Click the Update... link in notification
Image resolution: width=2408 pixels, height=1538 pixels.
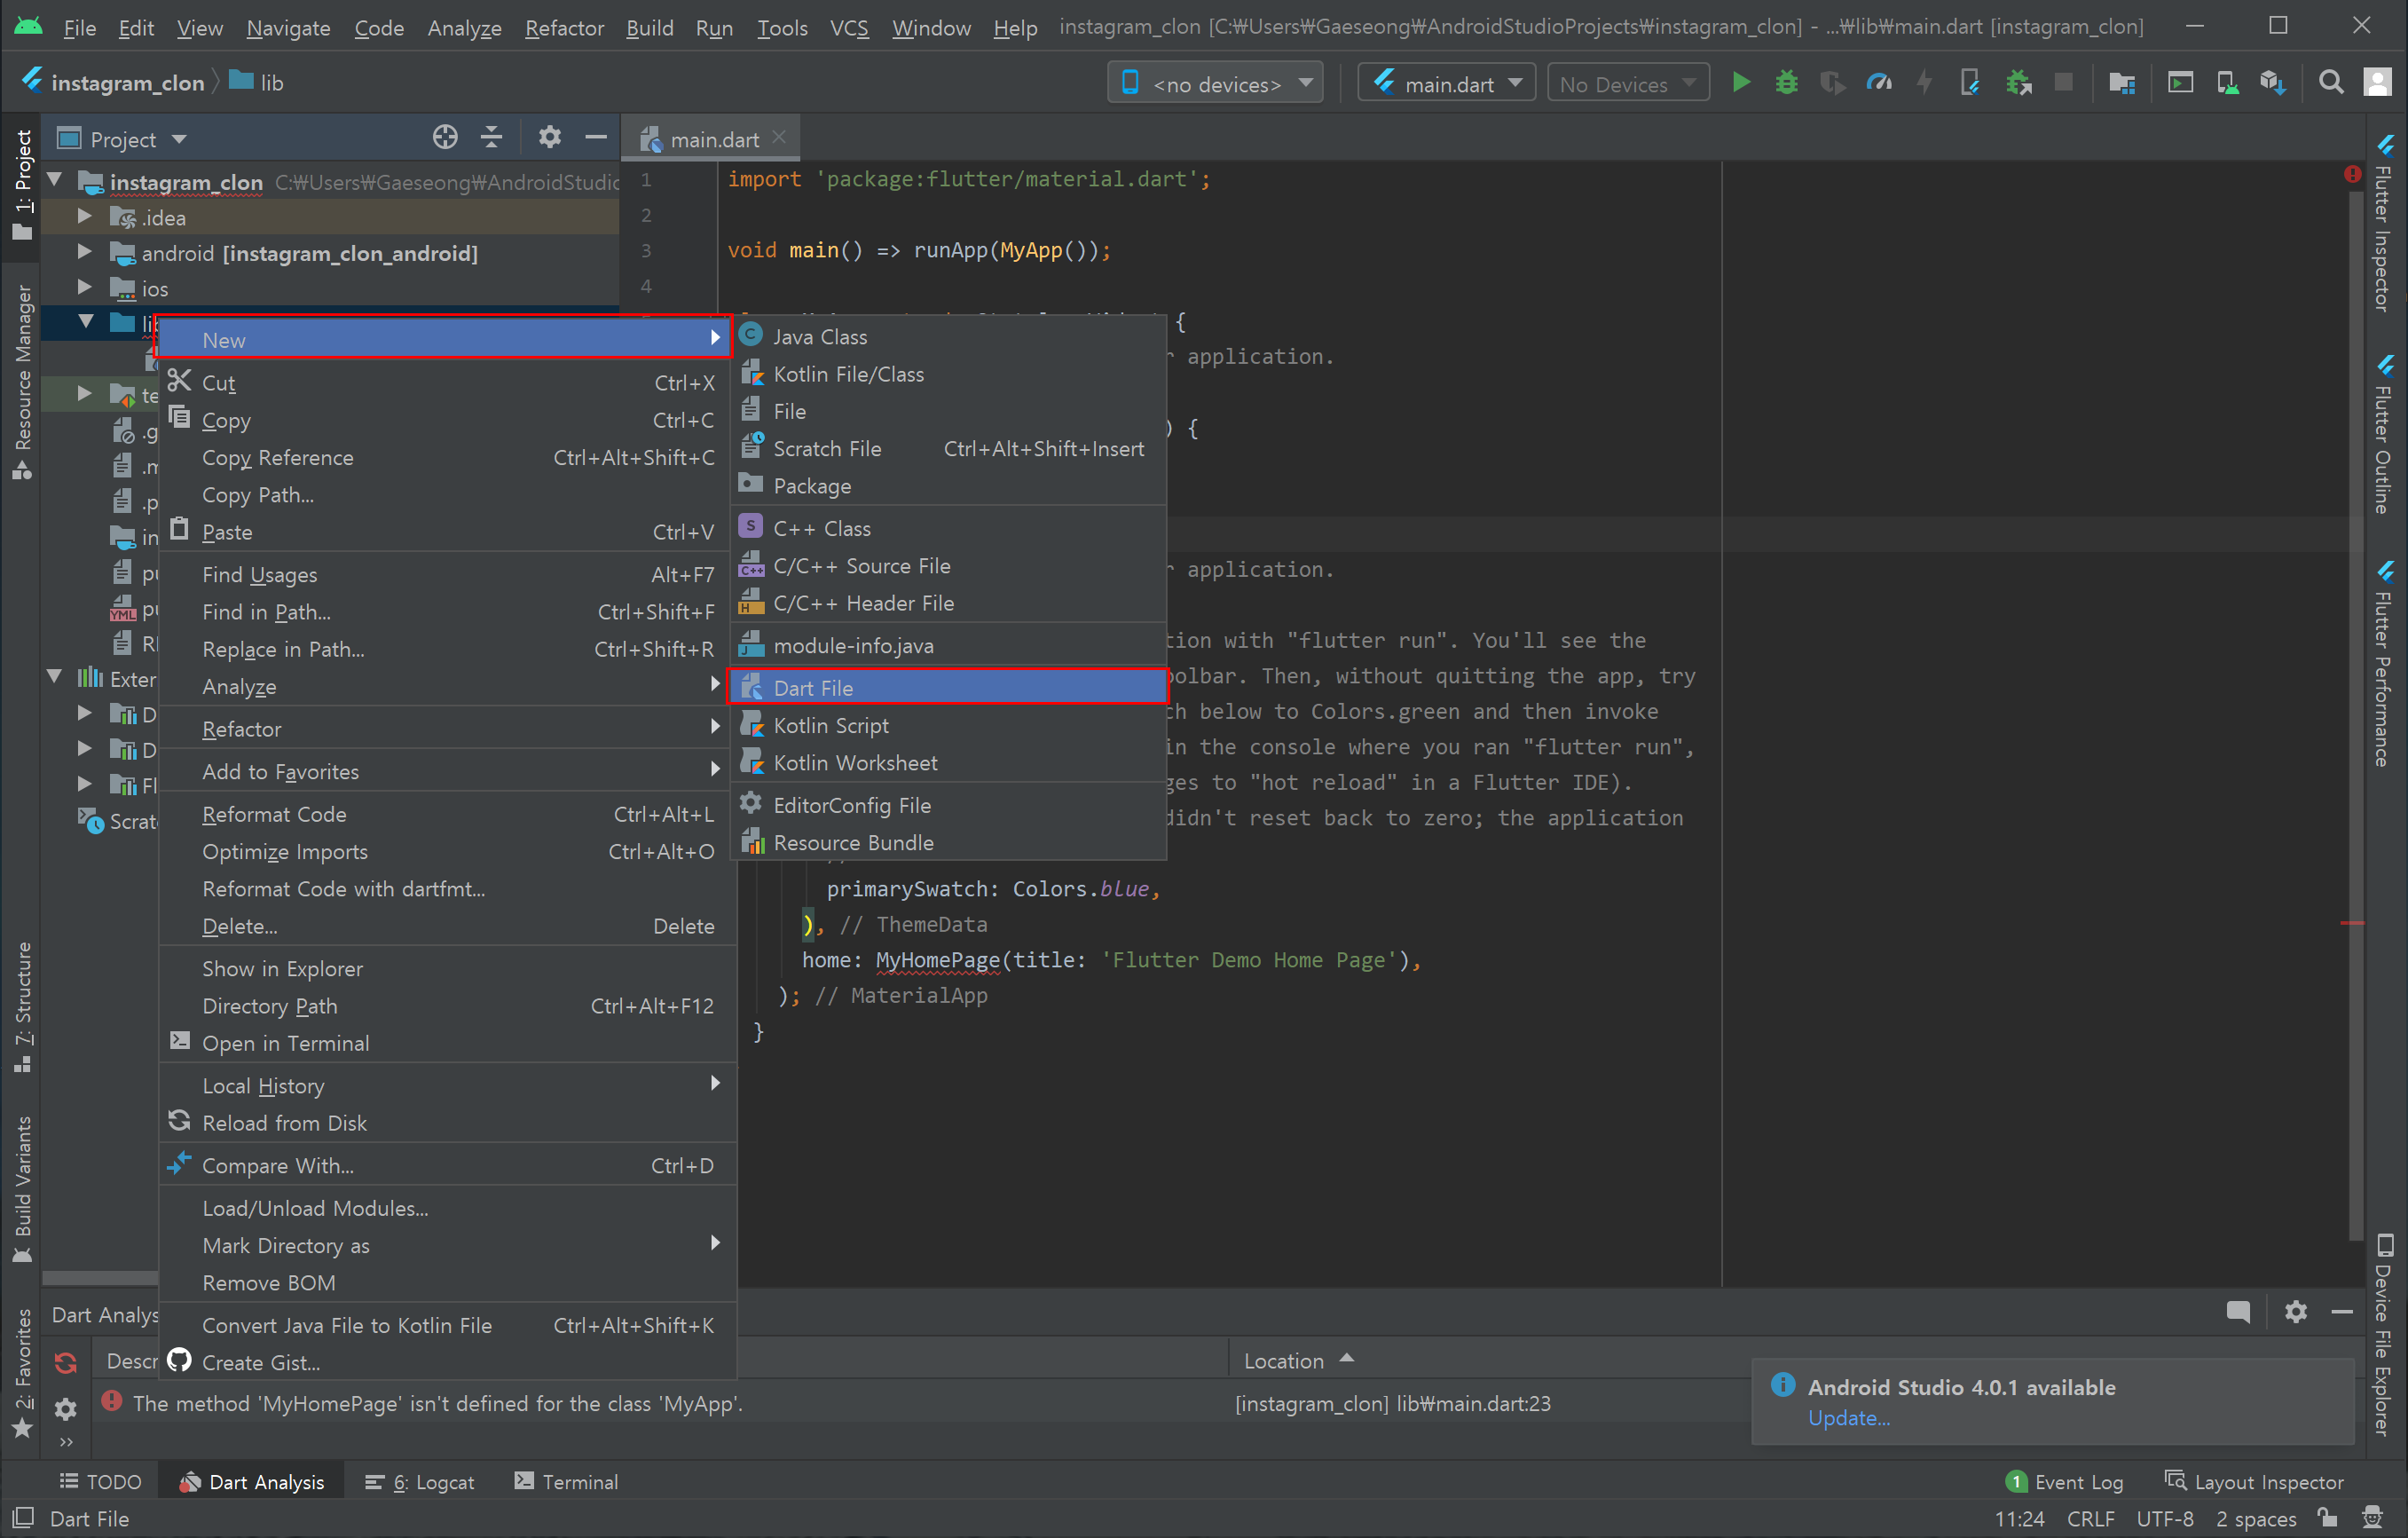tap(1848, 1418)
